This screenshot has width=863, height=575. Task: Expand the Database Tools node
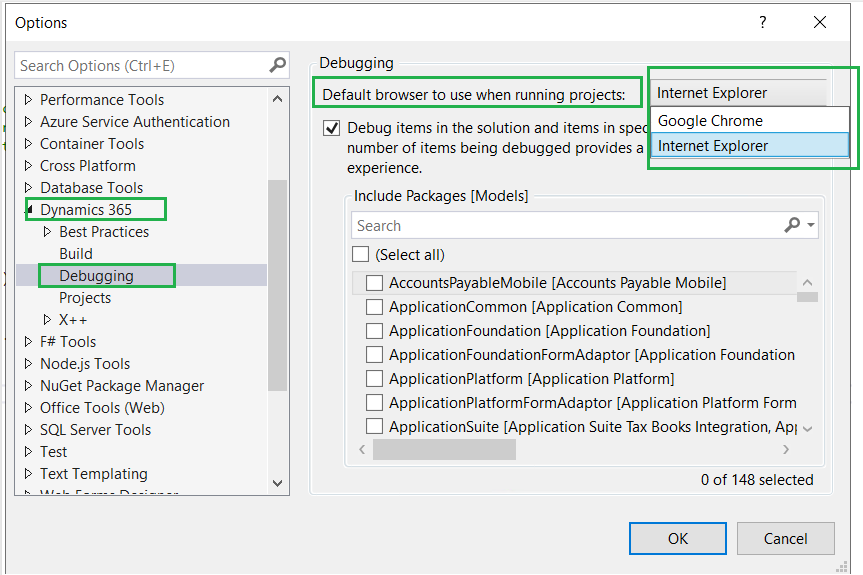(x=29, y=188)
